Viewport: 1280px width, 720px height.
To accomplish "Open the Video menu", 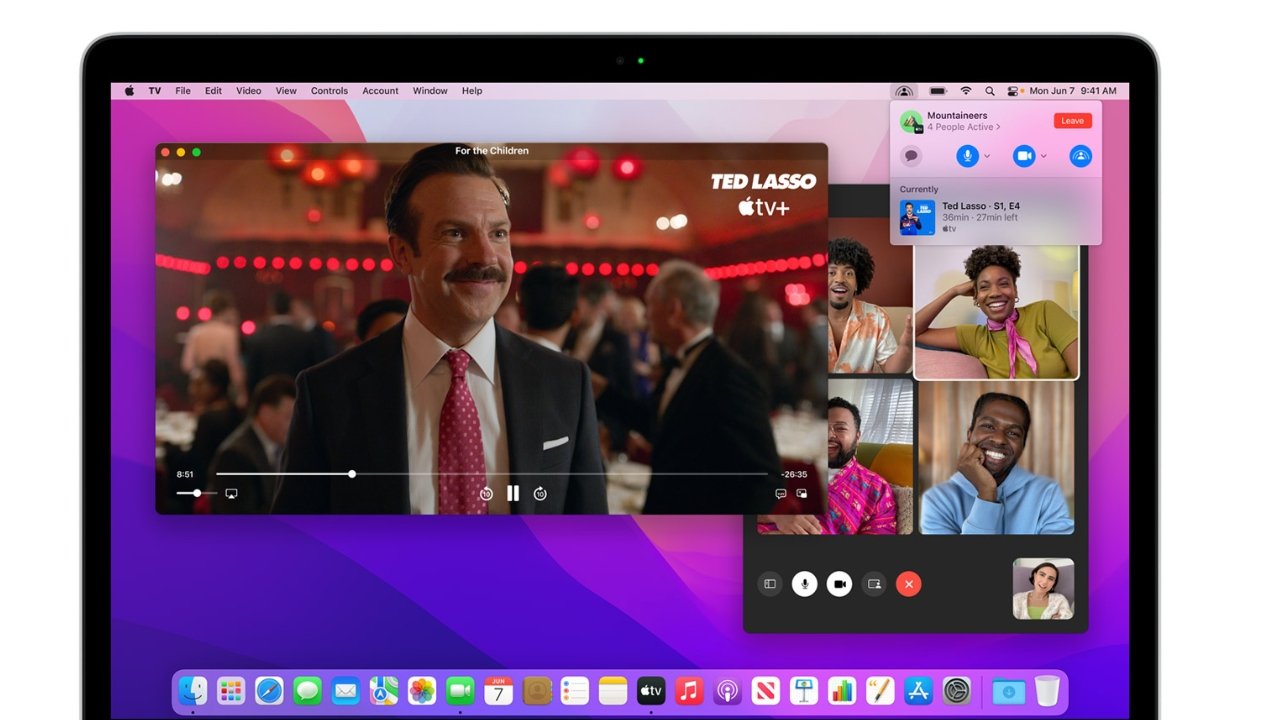I will coord(248,91).
